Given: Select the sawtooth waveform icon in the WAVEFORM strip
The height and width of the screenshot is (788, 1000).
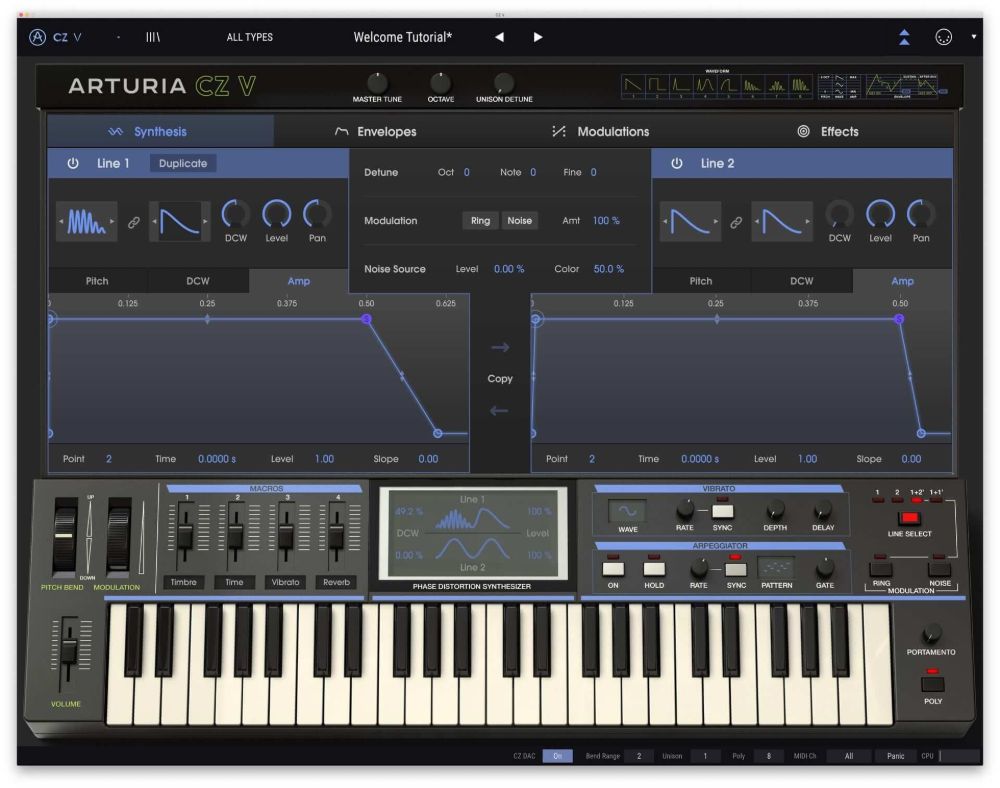Looking at the screenshot, I should (631, 83).
